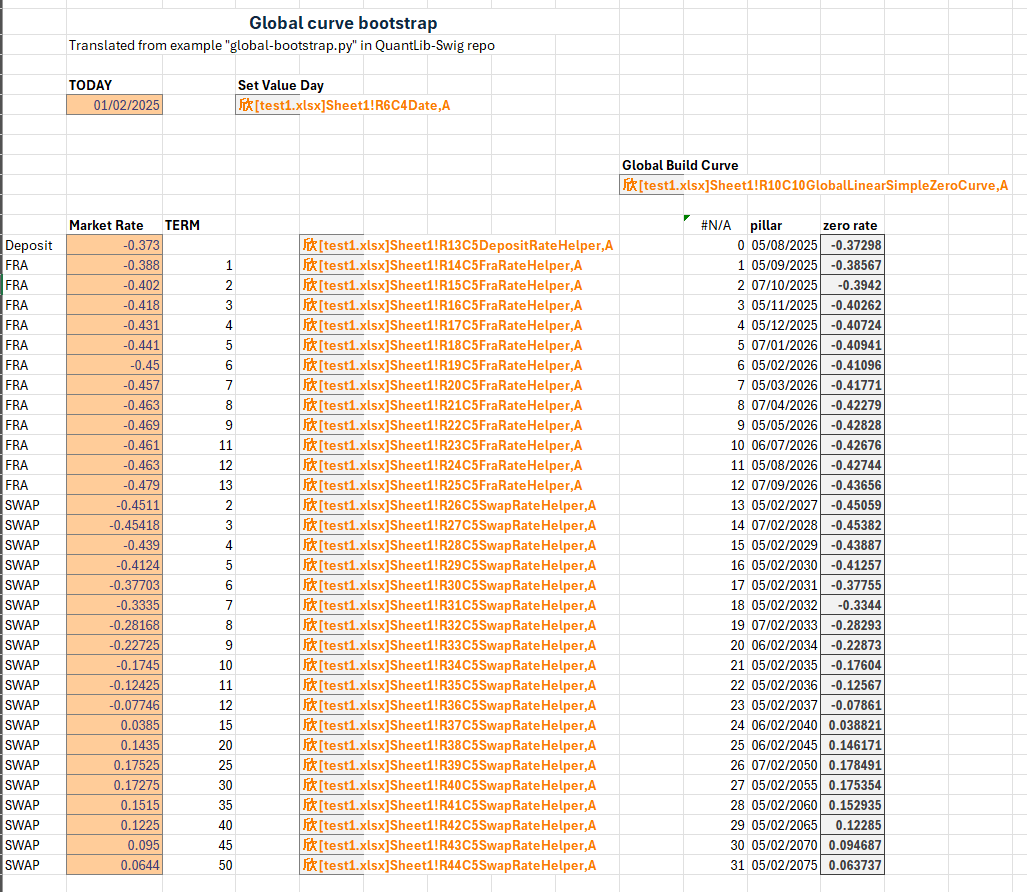Click the "Global curve bootstrap" title cell
The image size is (1027, 892).
pos(342,23)
